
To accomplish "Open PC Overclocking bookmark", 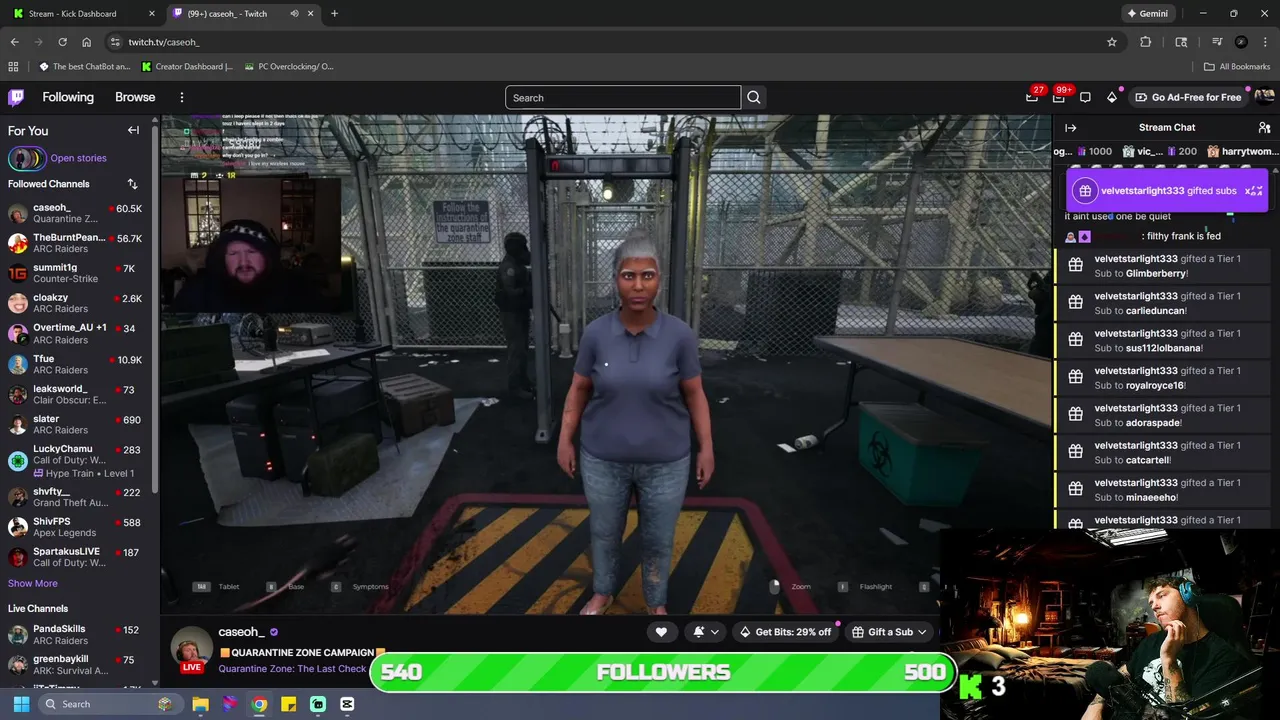I will point(288,66).
